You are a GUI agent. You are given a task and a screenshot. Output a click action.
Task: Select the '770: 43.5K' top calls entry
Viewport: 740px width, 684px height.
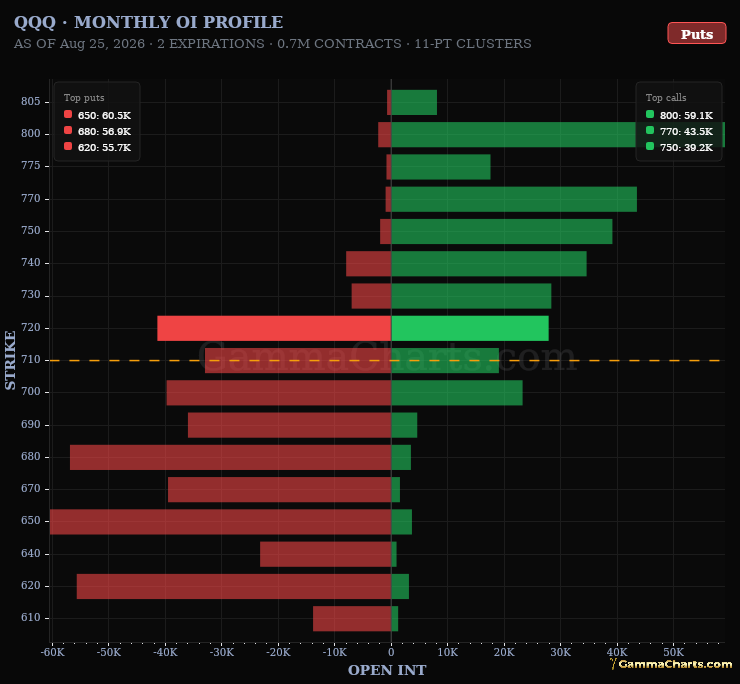click(x=680, y=131)
